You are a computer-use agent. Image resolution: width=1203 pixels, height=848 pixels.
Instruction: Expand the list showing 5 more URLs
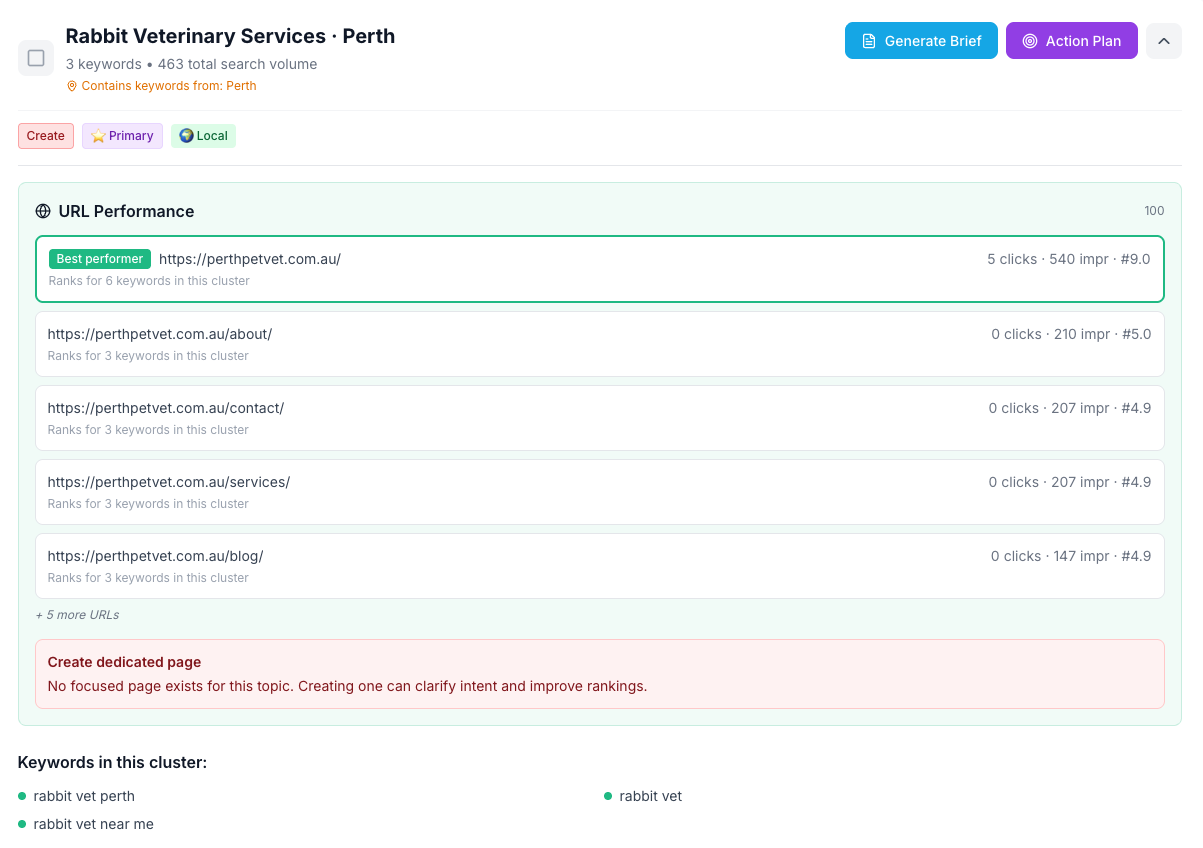coord(76,614)
